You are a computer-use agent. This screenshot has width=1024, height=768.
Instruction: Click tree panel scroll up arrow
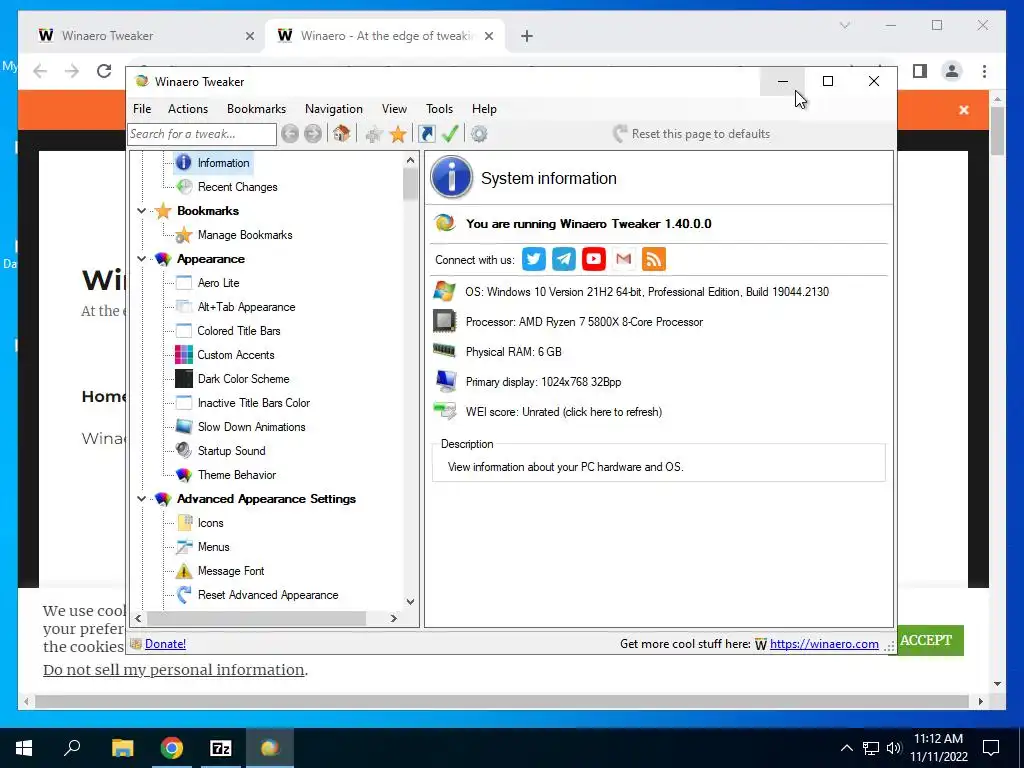[410, 160]
